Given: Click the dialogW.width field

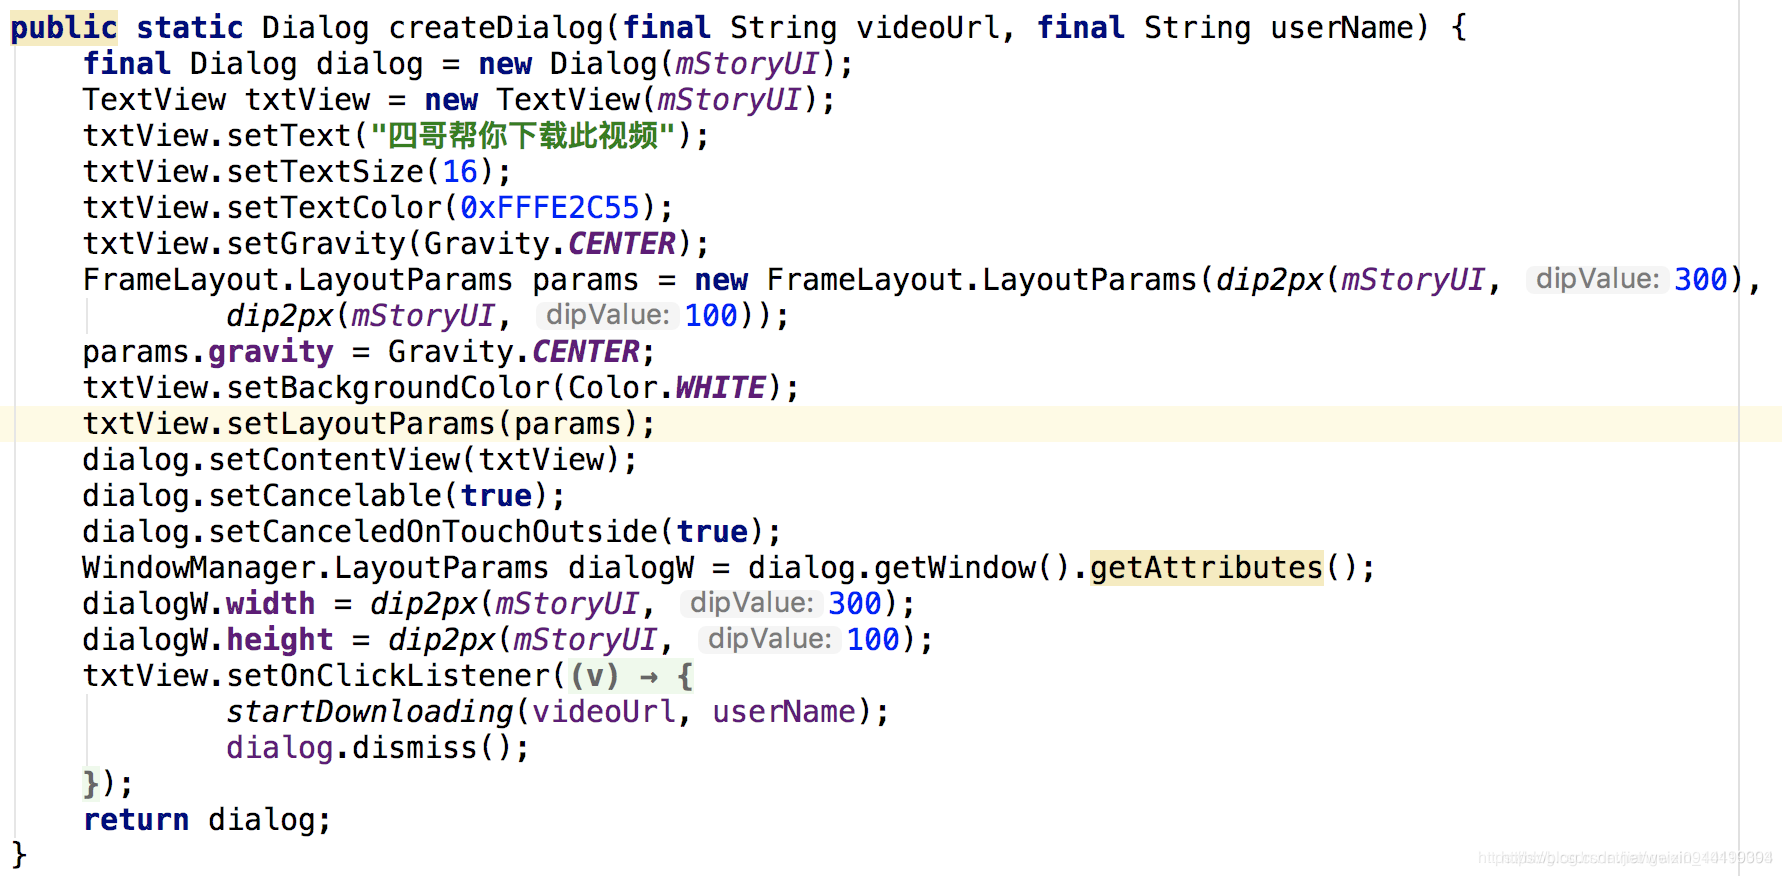Looking at the screenshot, I should 270,603.
